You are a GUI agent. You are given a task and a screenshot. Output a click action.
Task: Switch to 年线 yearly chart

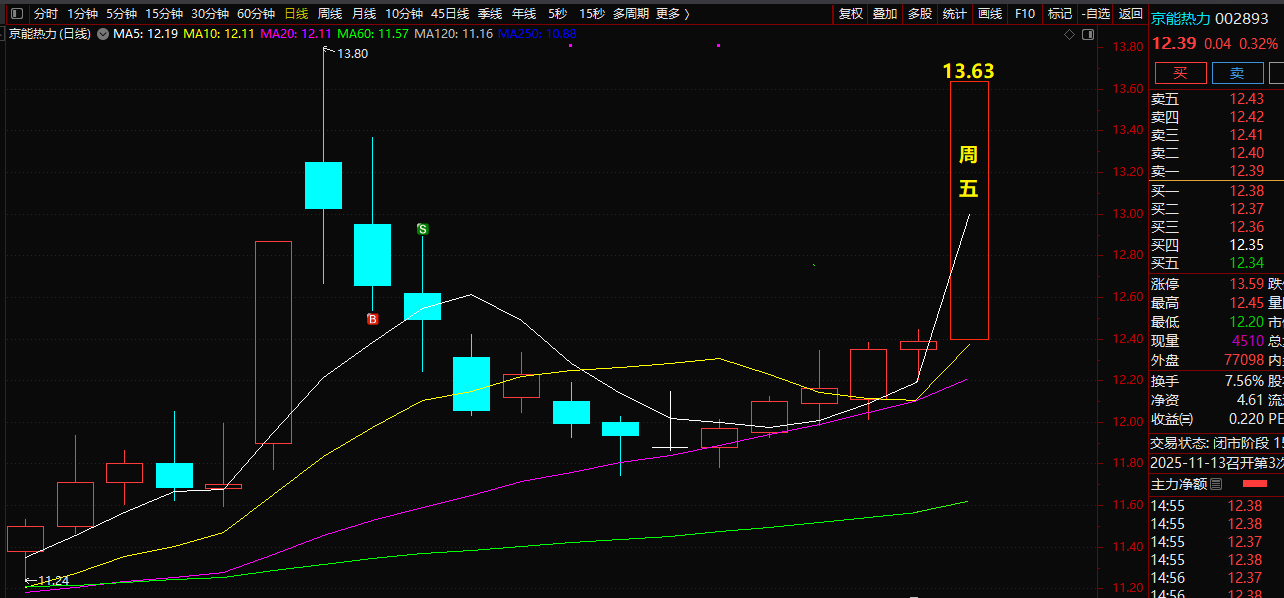[524, 14]
